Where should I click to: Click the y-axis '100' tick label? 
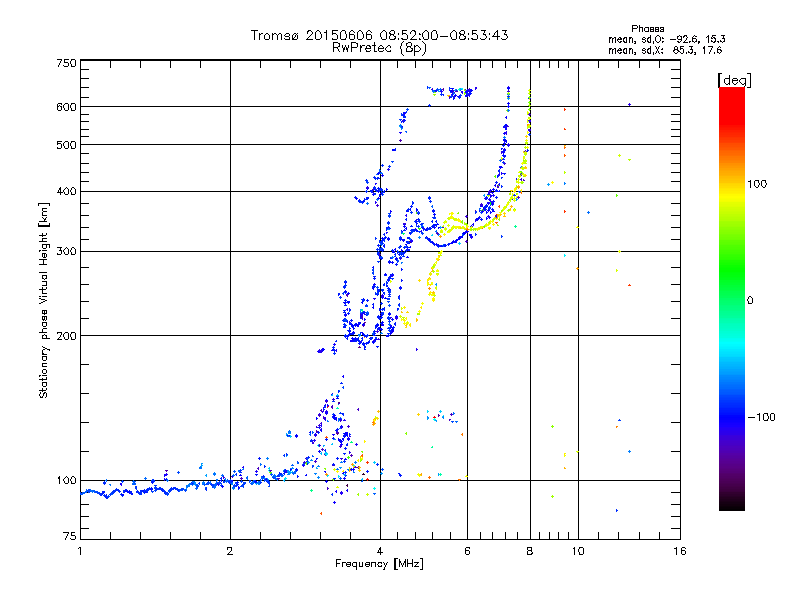pyautogui.click(x=66, y=481)
